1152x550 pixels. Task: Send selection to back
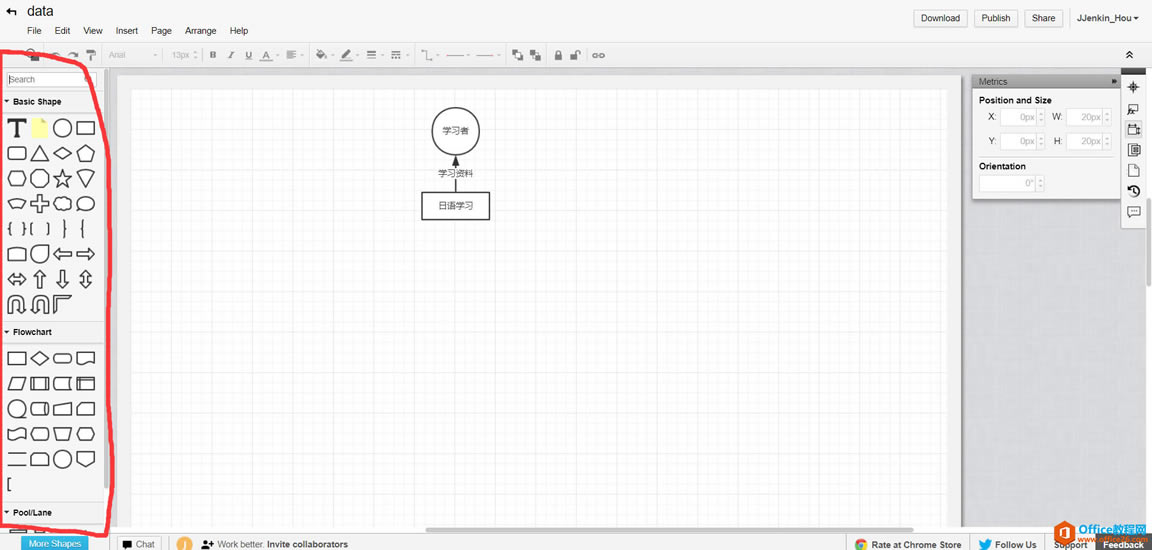coord(536,55)
